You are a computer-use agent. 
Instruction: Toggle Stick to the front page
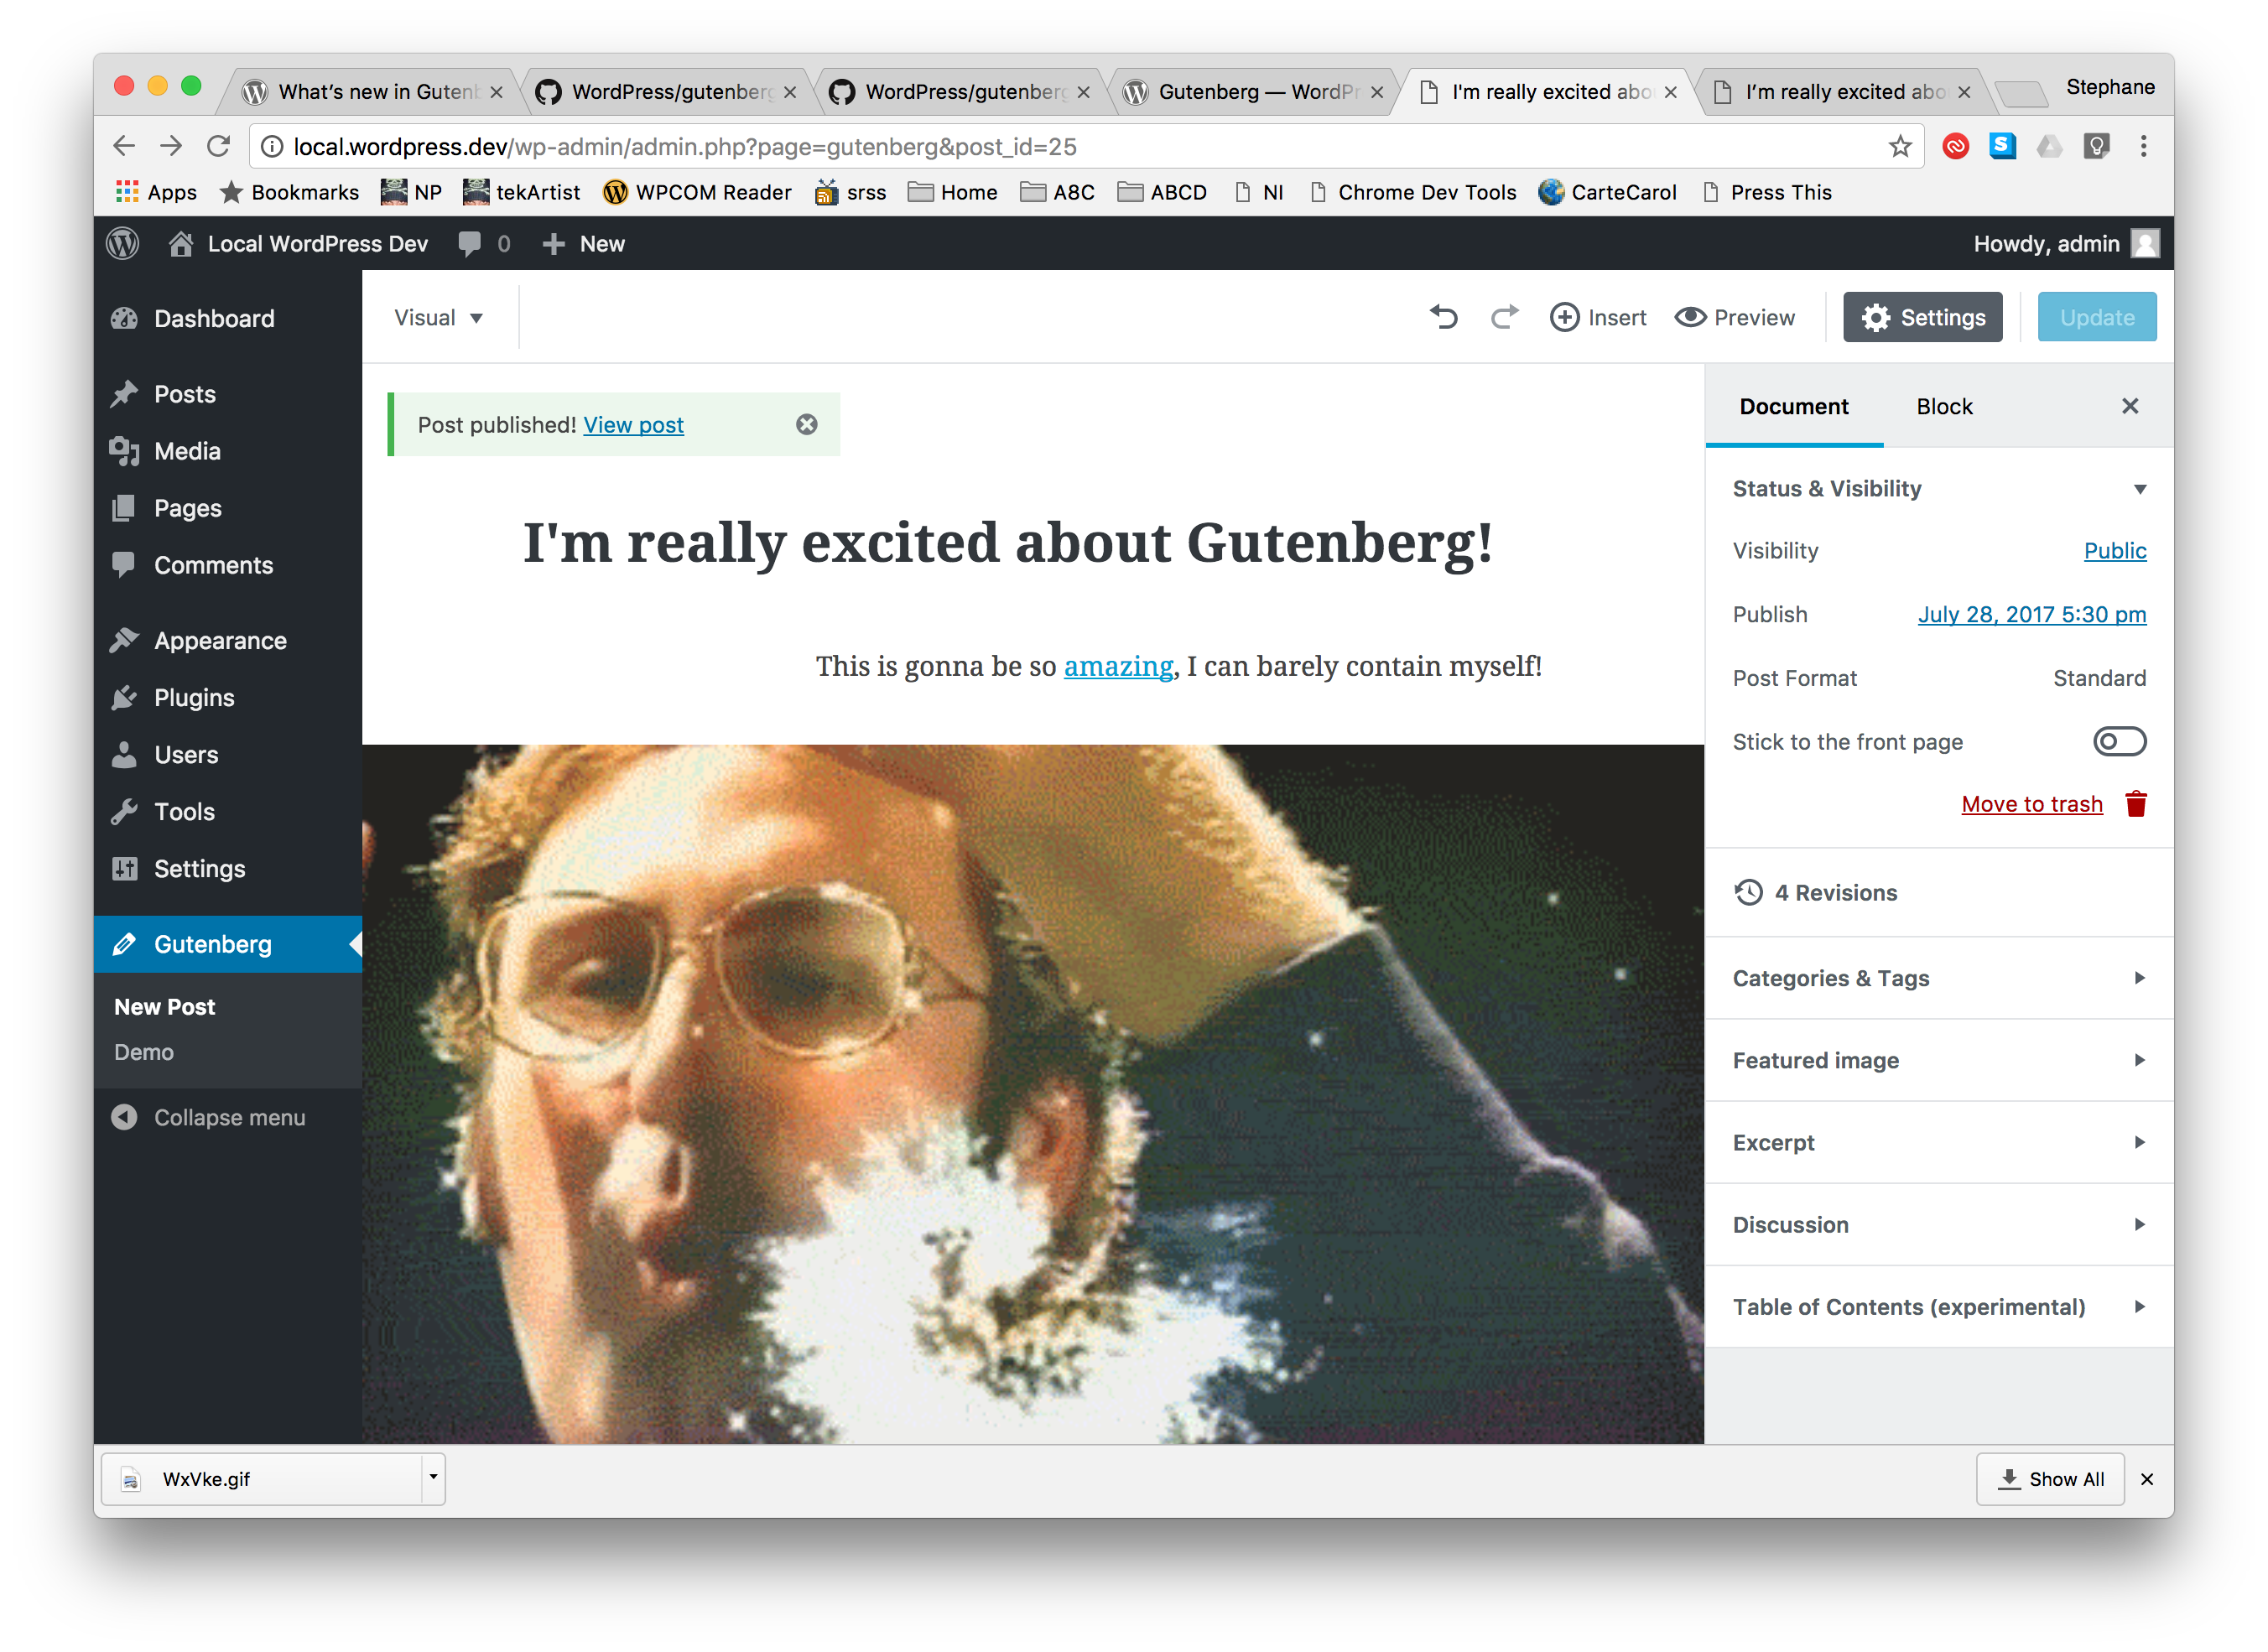point(2119,741)
